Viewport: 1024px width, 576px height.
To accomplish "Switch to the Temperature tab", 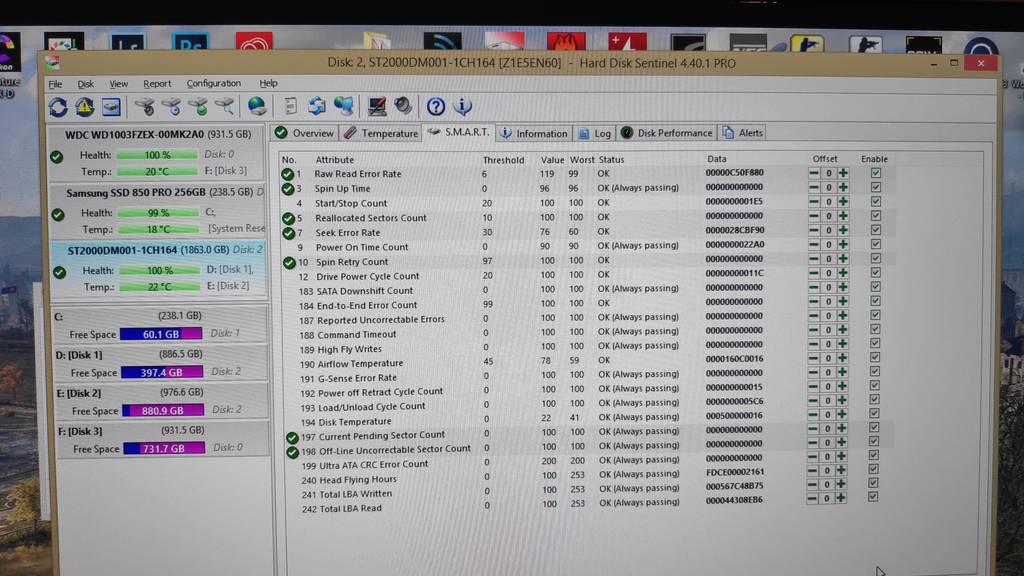I will 381,133.
